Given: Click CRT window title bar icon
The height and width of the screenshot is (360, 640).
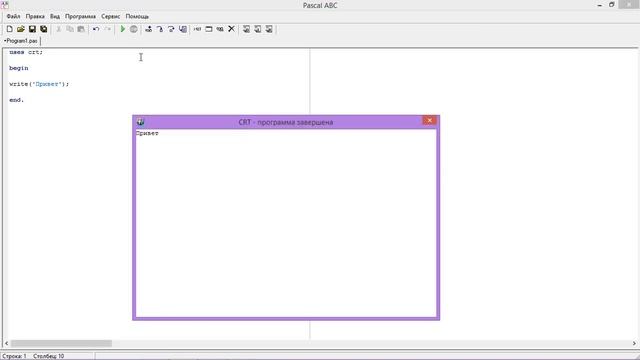Looking at the screenshot, I should coord(141,122).
